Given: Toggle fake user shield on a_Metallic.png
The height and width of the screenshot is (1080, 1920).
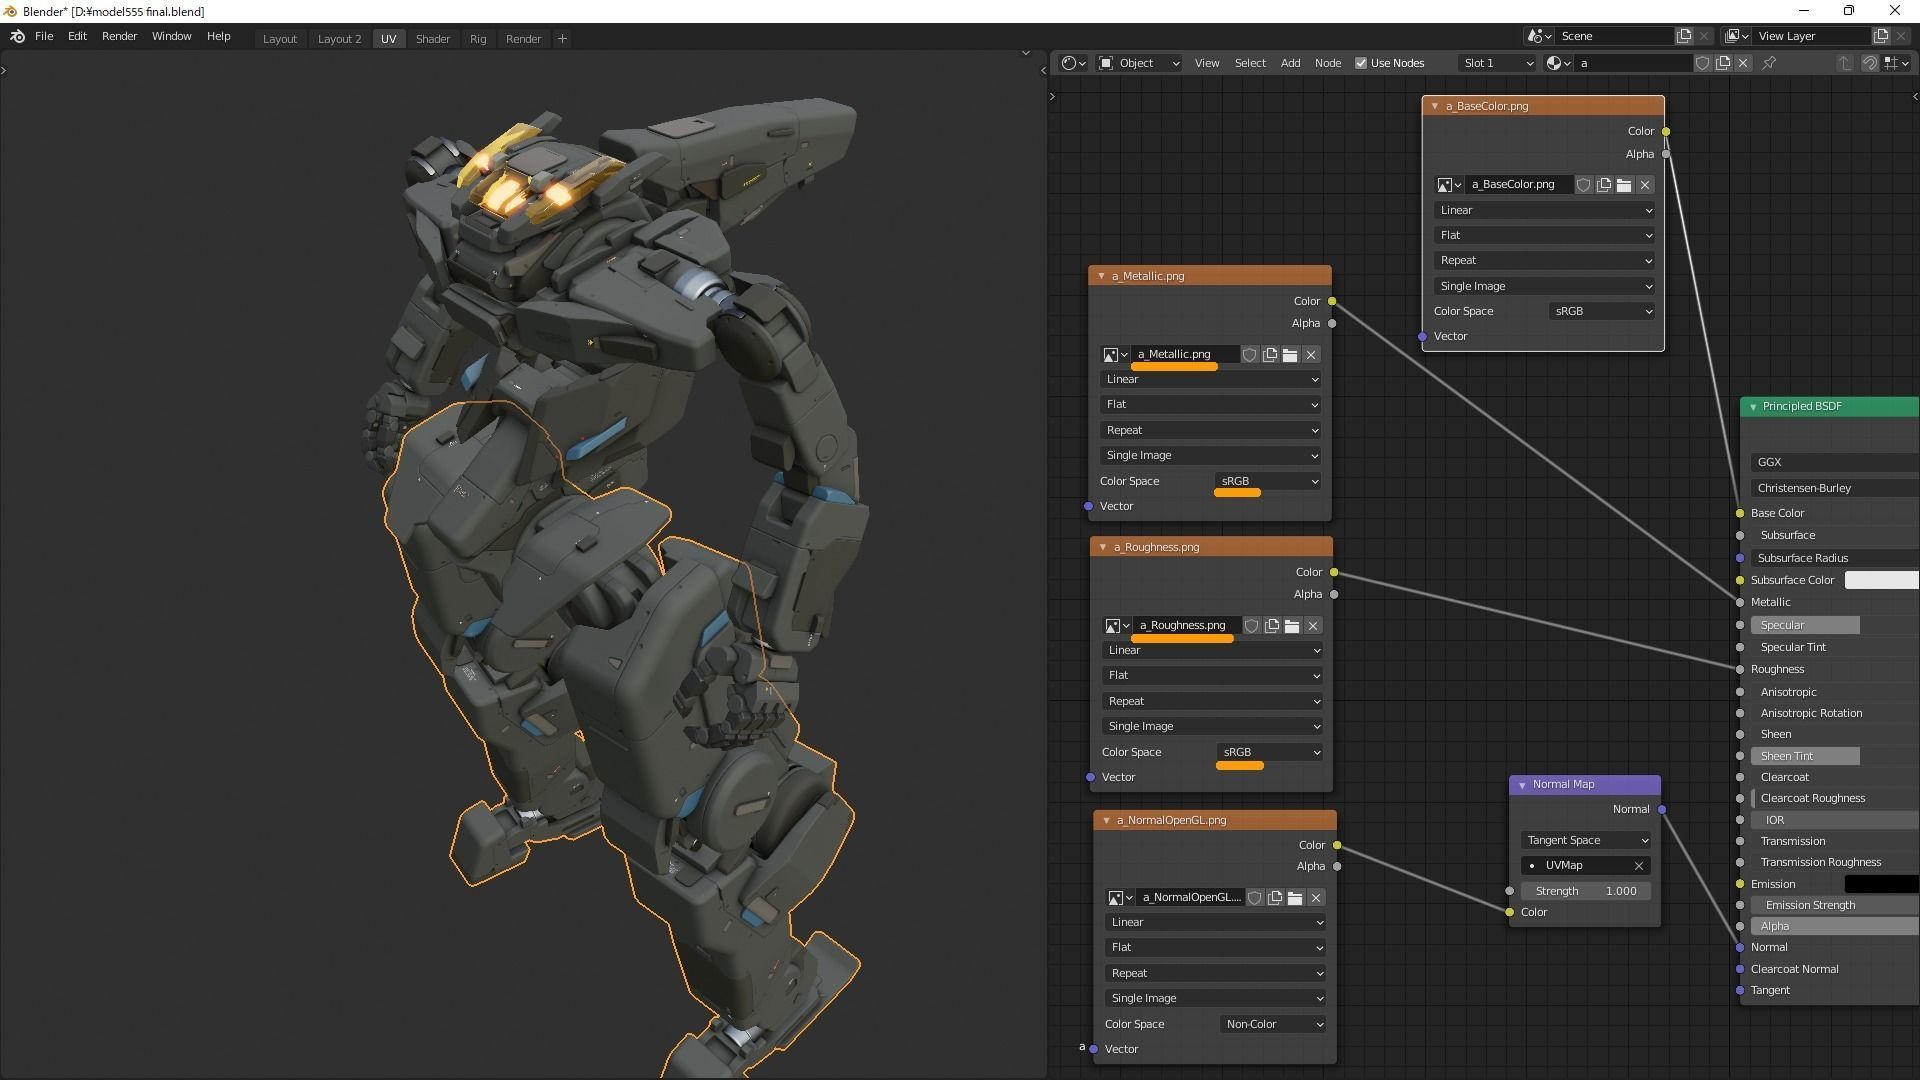Looking at the screenshot, I should pos(1249,355).
